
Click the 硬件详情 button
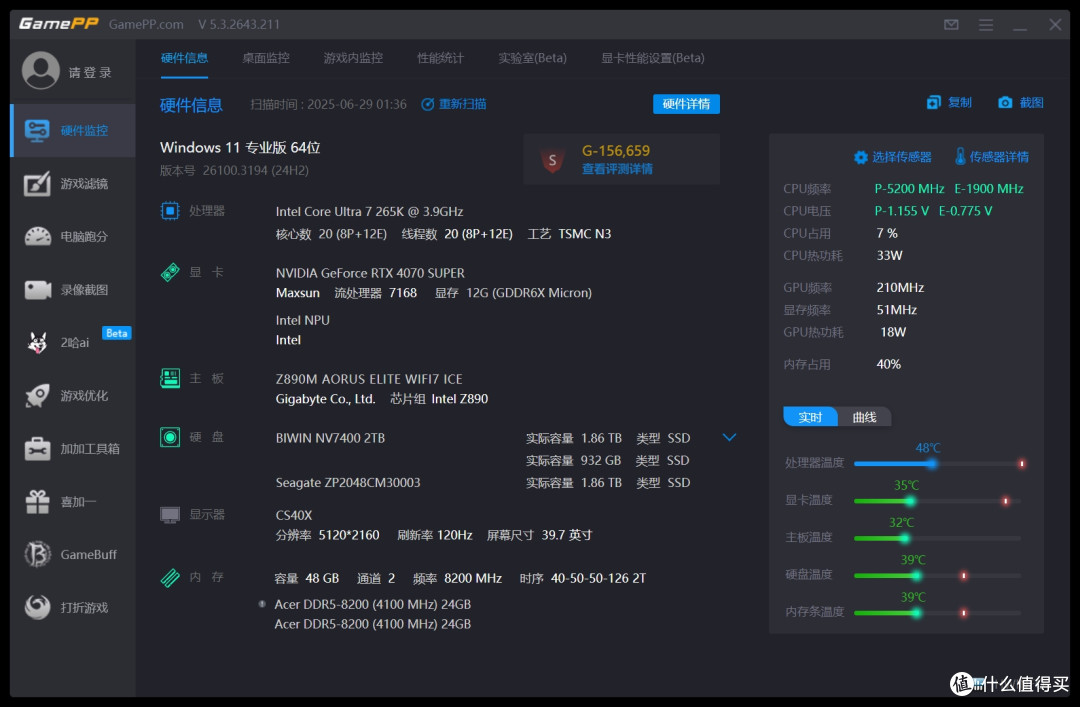pos(686,104)
